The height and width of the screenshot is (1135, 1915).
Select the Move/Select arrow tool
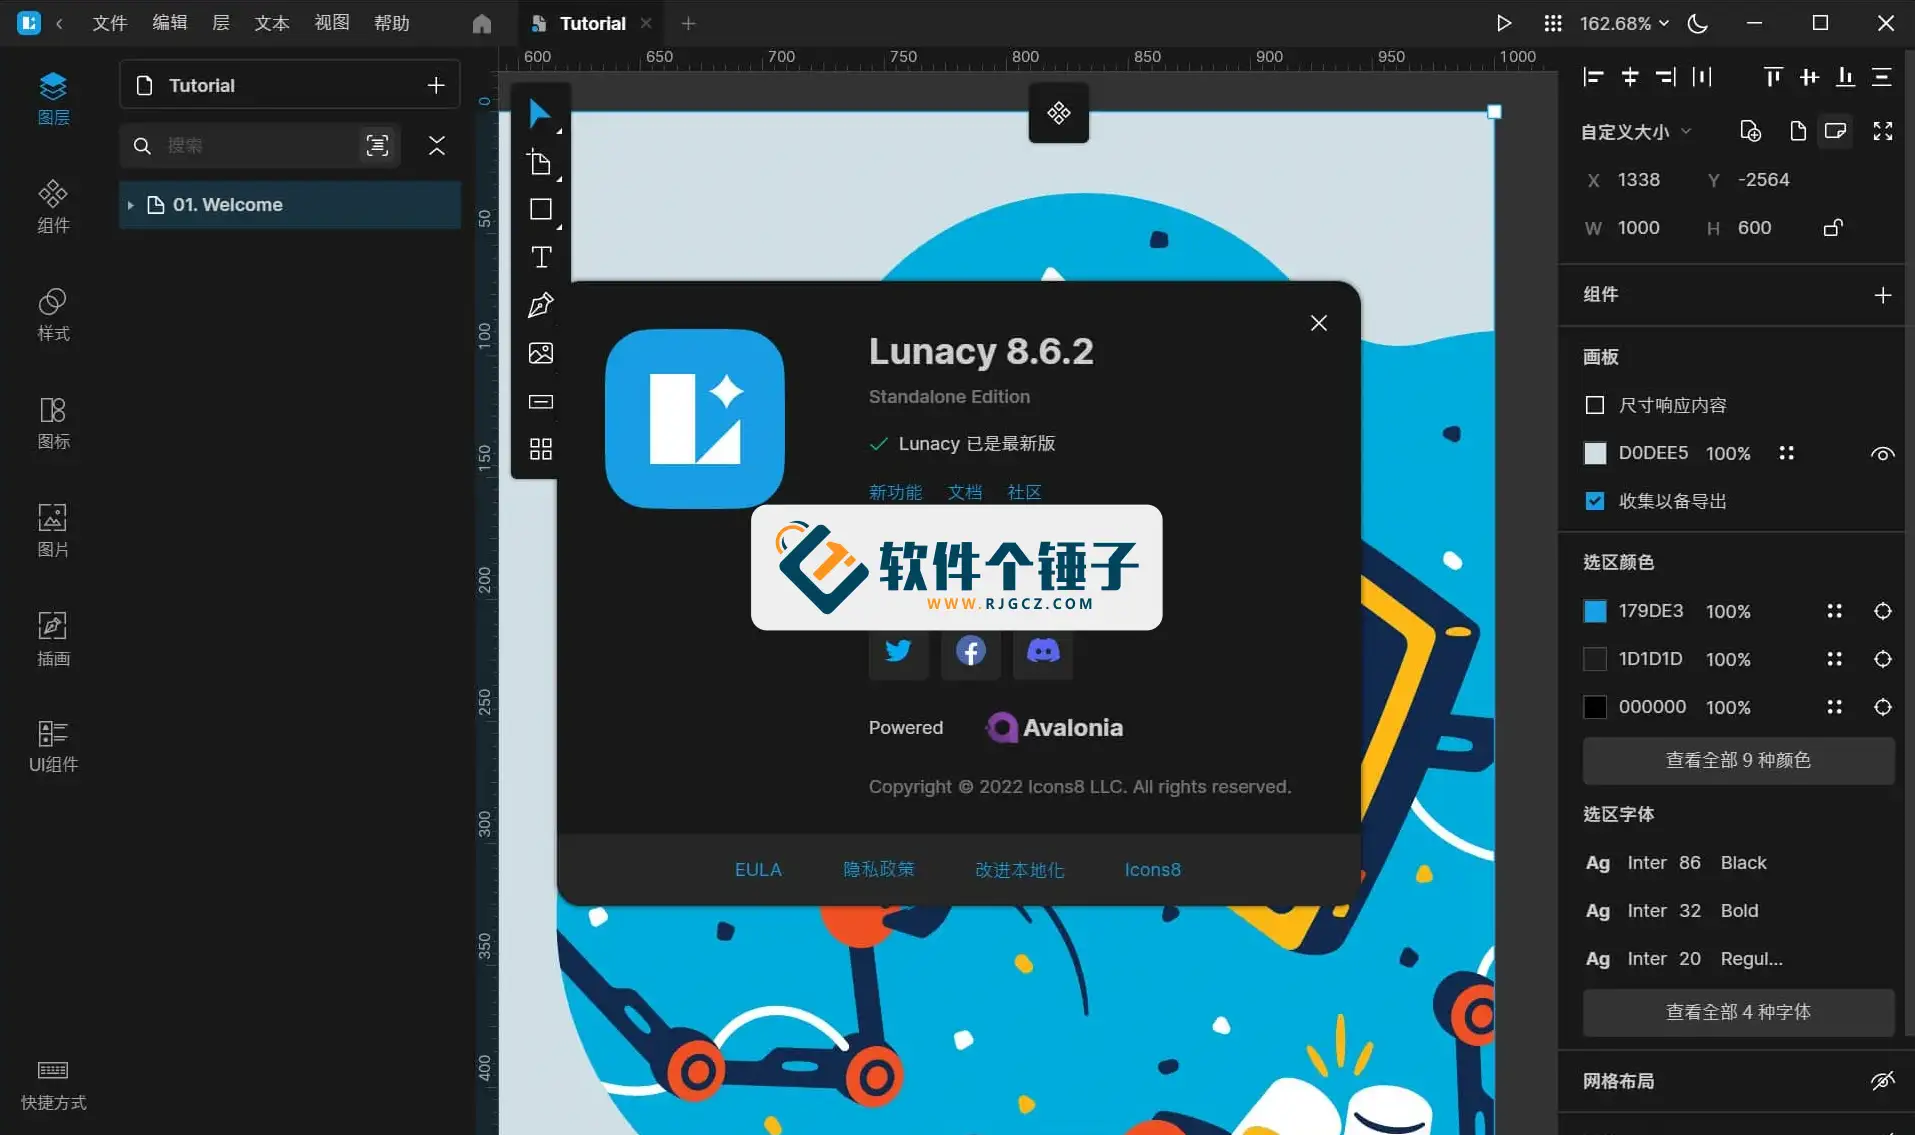pyautogui.click(x=540, y=113)
